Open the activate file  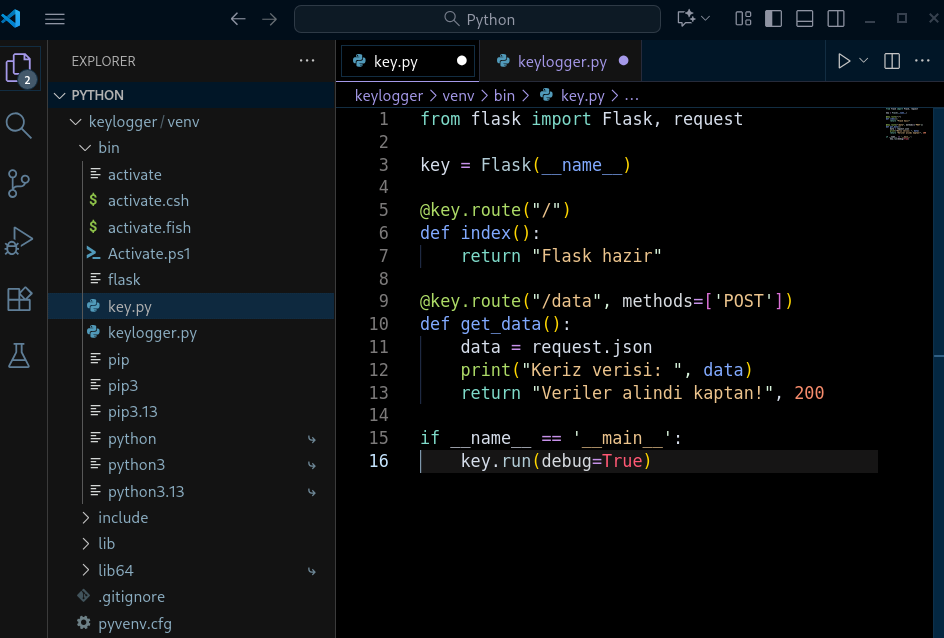[x=191, y=175]
